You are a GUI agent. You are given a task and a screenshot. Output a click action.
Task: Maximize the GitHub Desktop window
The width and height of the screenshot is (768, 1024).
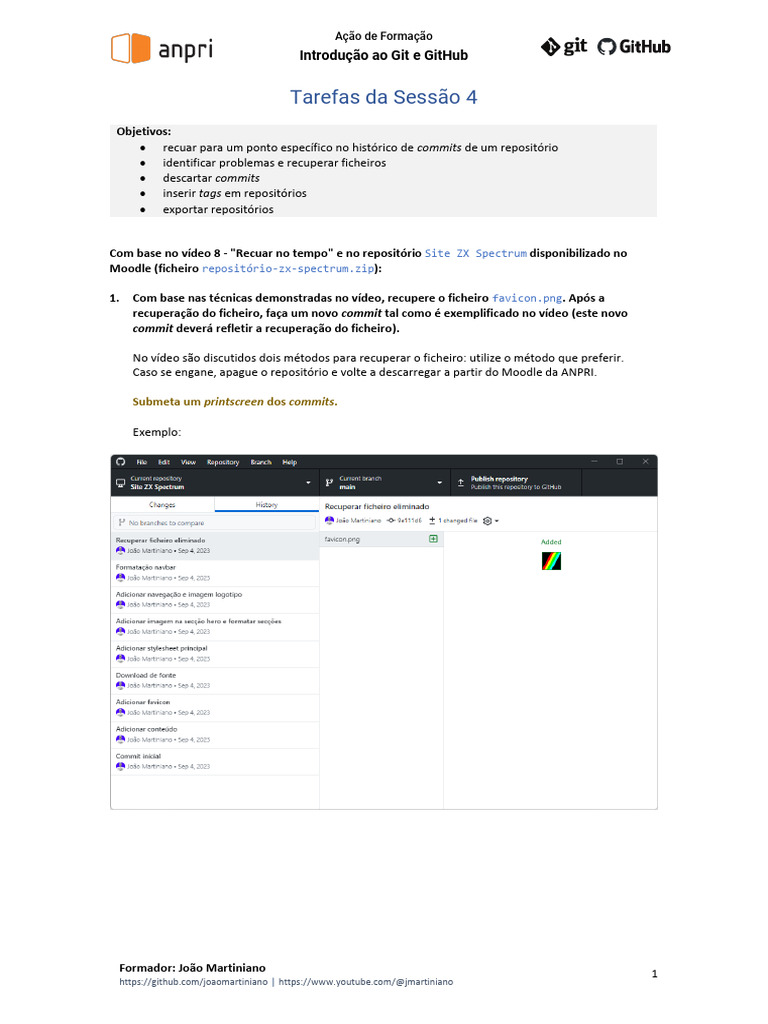[620, 462]
